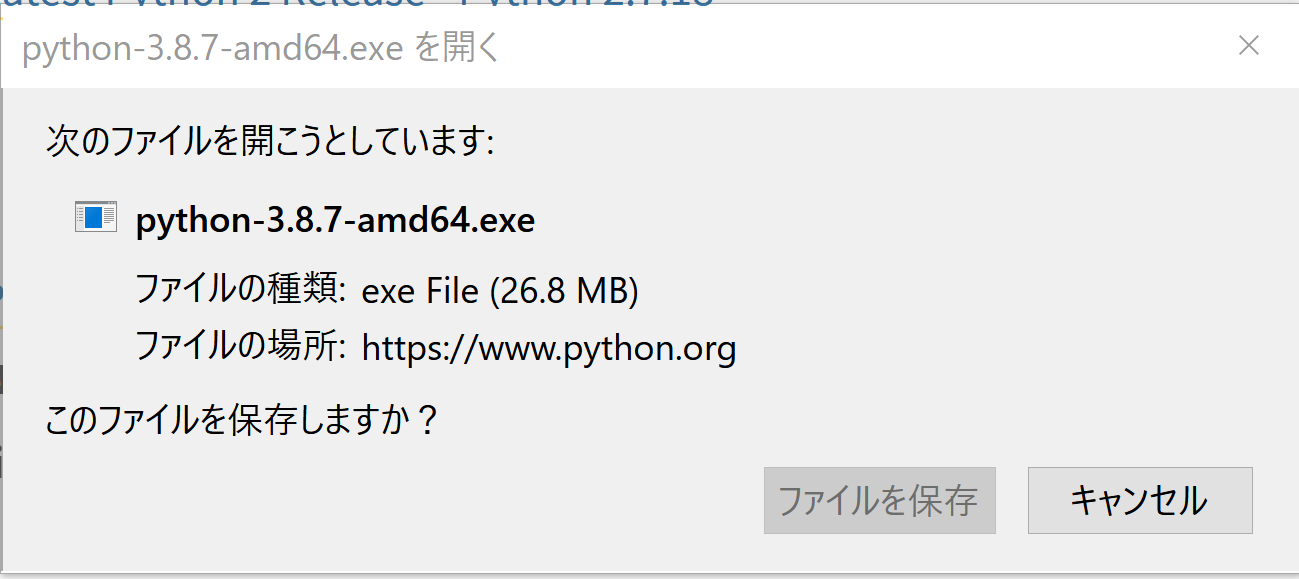
Task: Click the empty gray area left of ファイルを保存
Action: 400,500
